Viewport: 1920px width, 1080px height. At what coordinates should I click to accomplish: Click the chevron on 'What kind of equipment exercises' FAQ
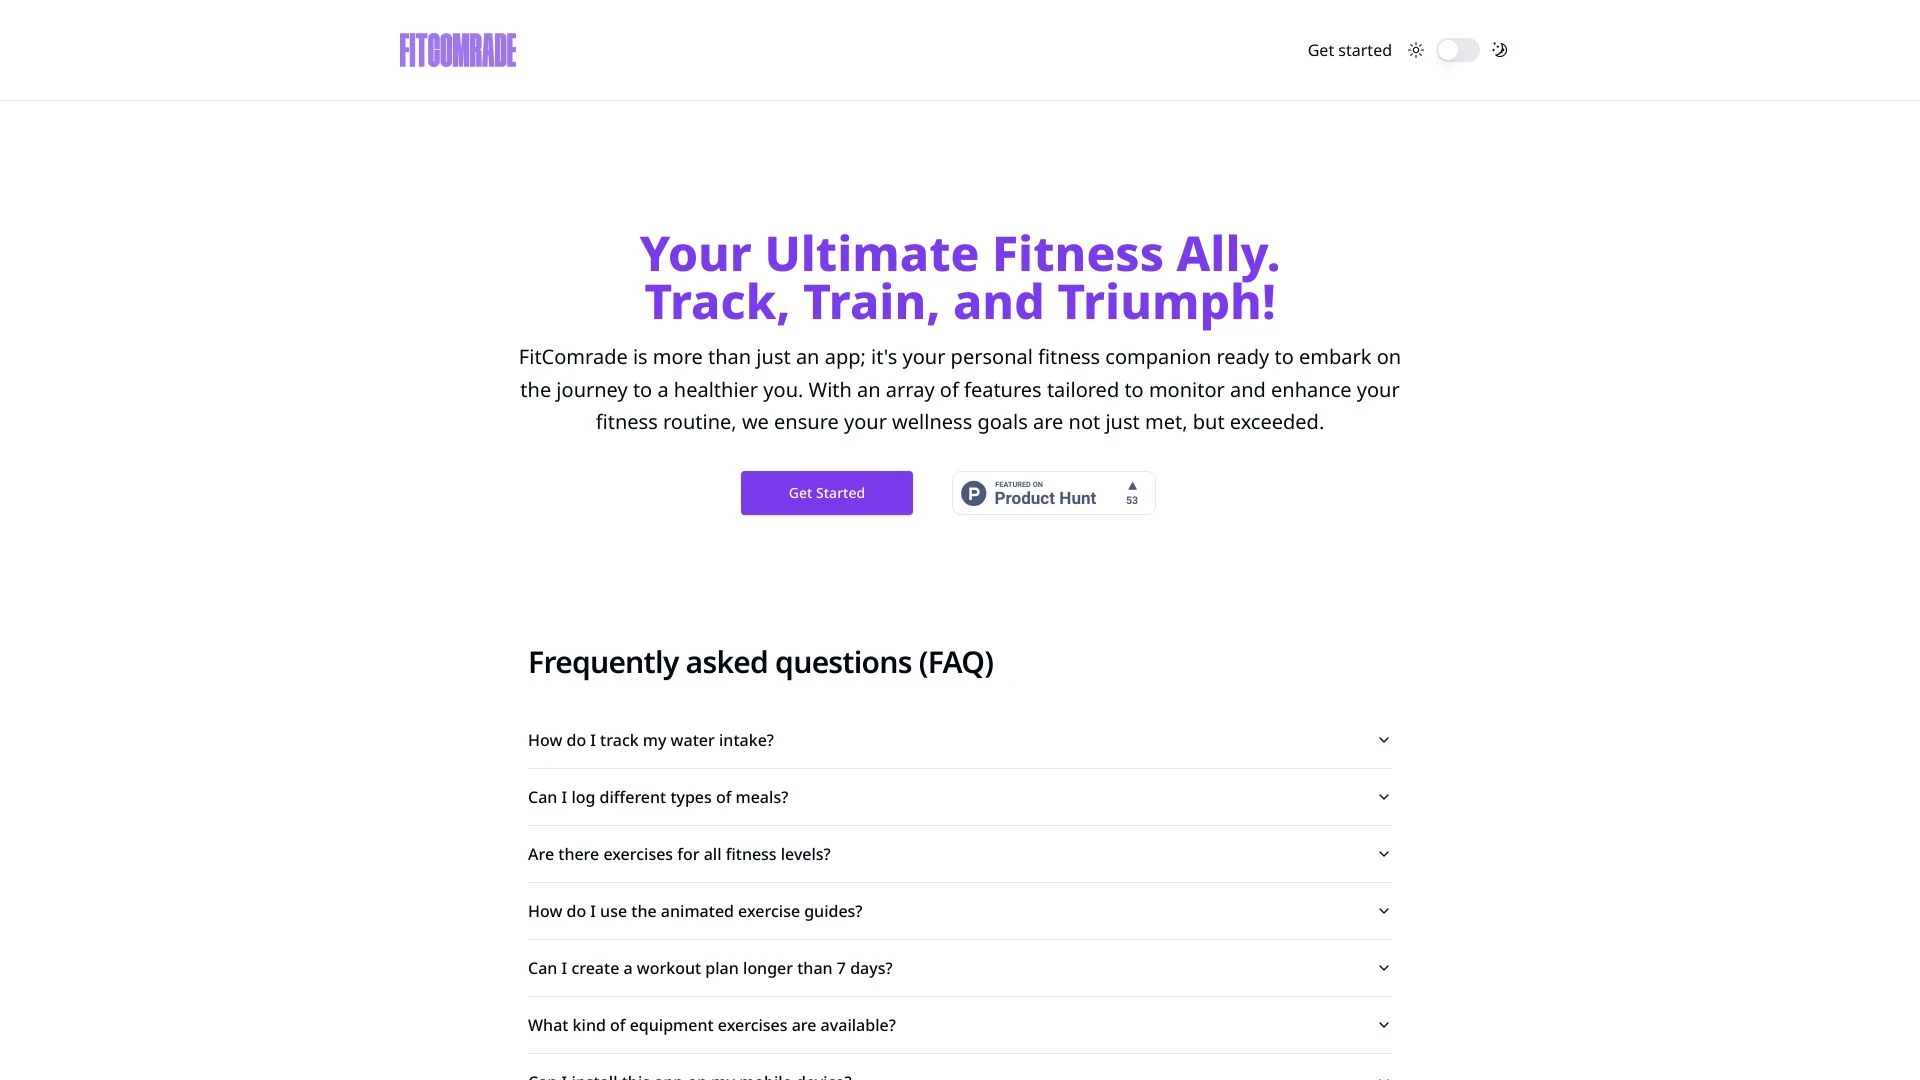tap(1383, 1025)
